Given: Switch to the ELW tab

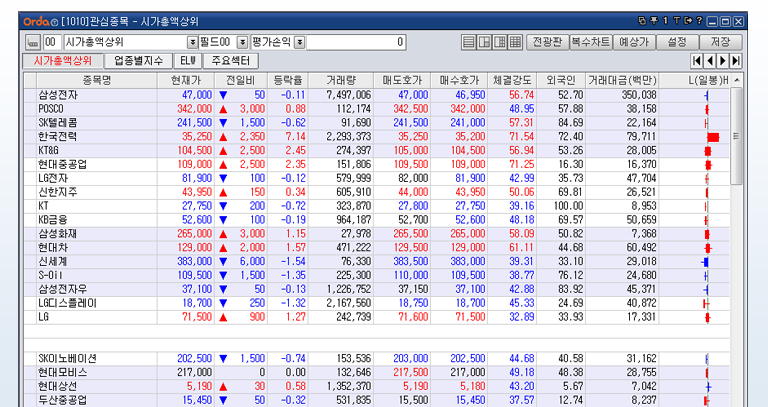Looking at the screenshot, I should click(188, 61).
